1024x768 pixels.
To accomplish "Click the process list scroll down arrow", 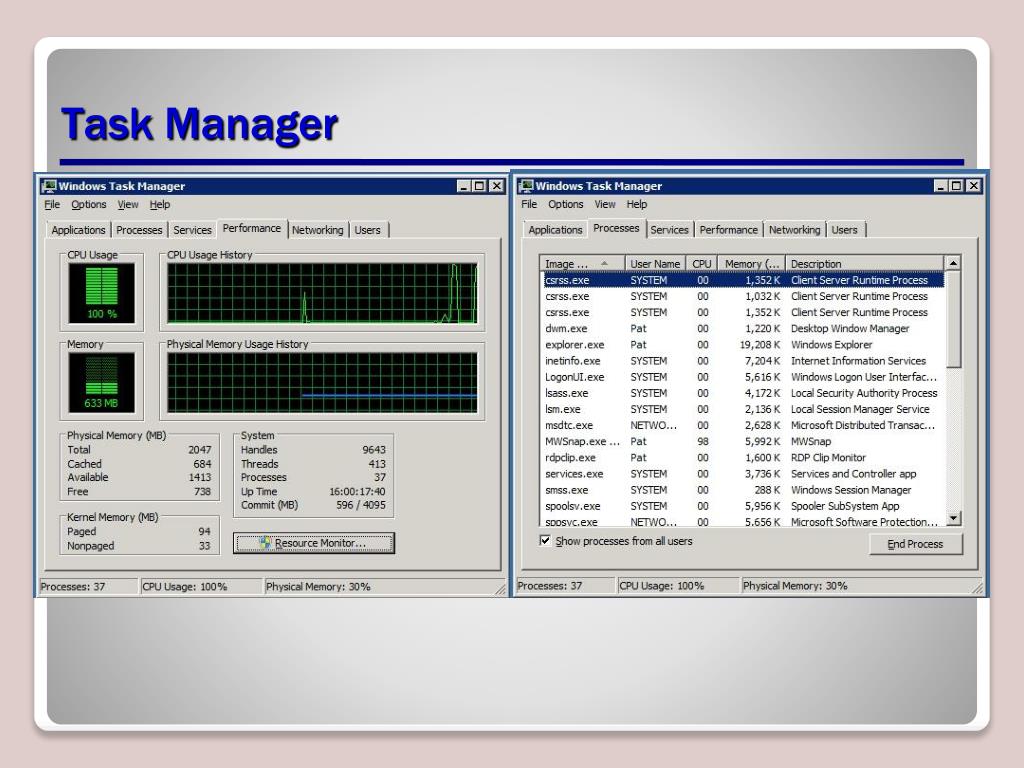I will [x=953, y=519].
